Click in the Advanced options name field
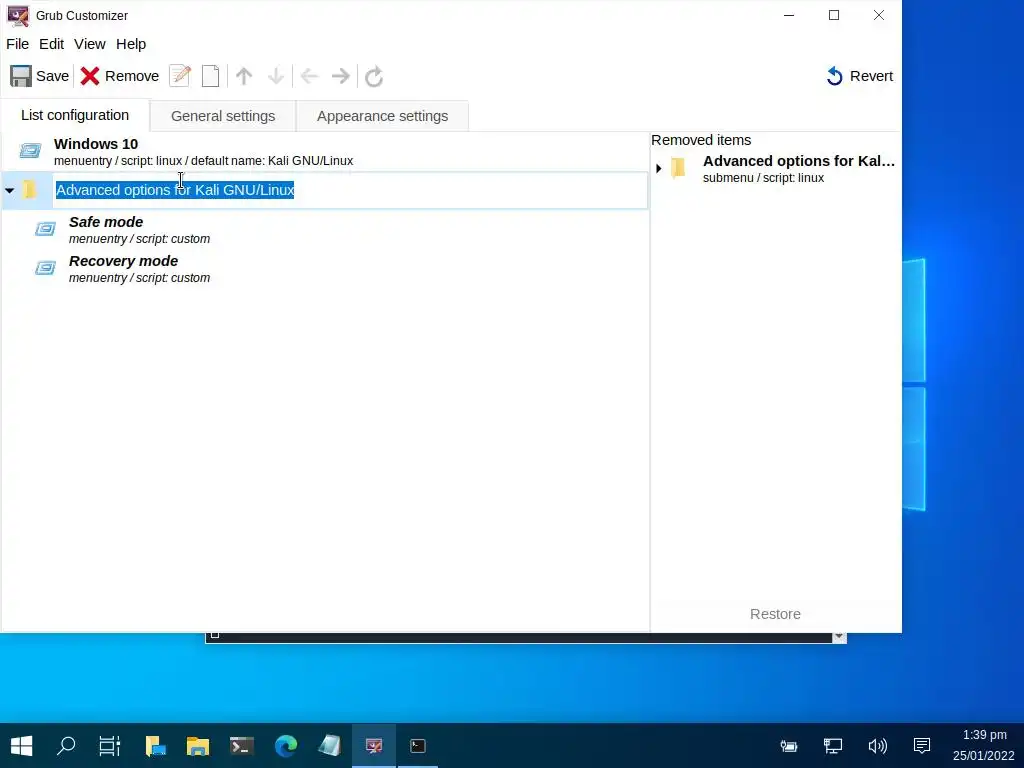The width and height of the screenshot is (1024, 768). 350,190
